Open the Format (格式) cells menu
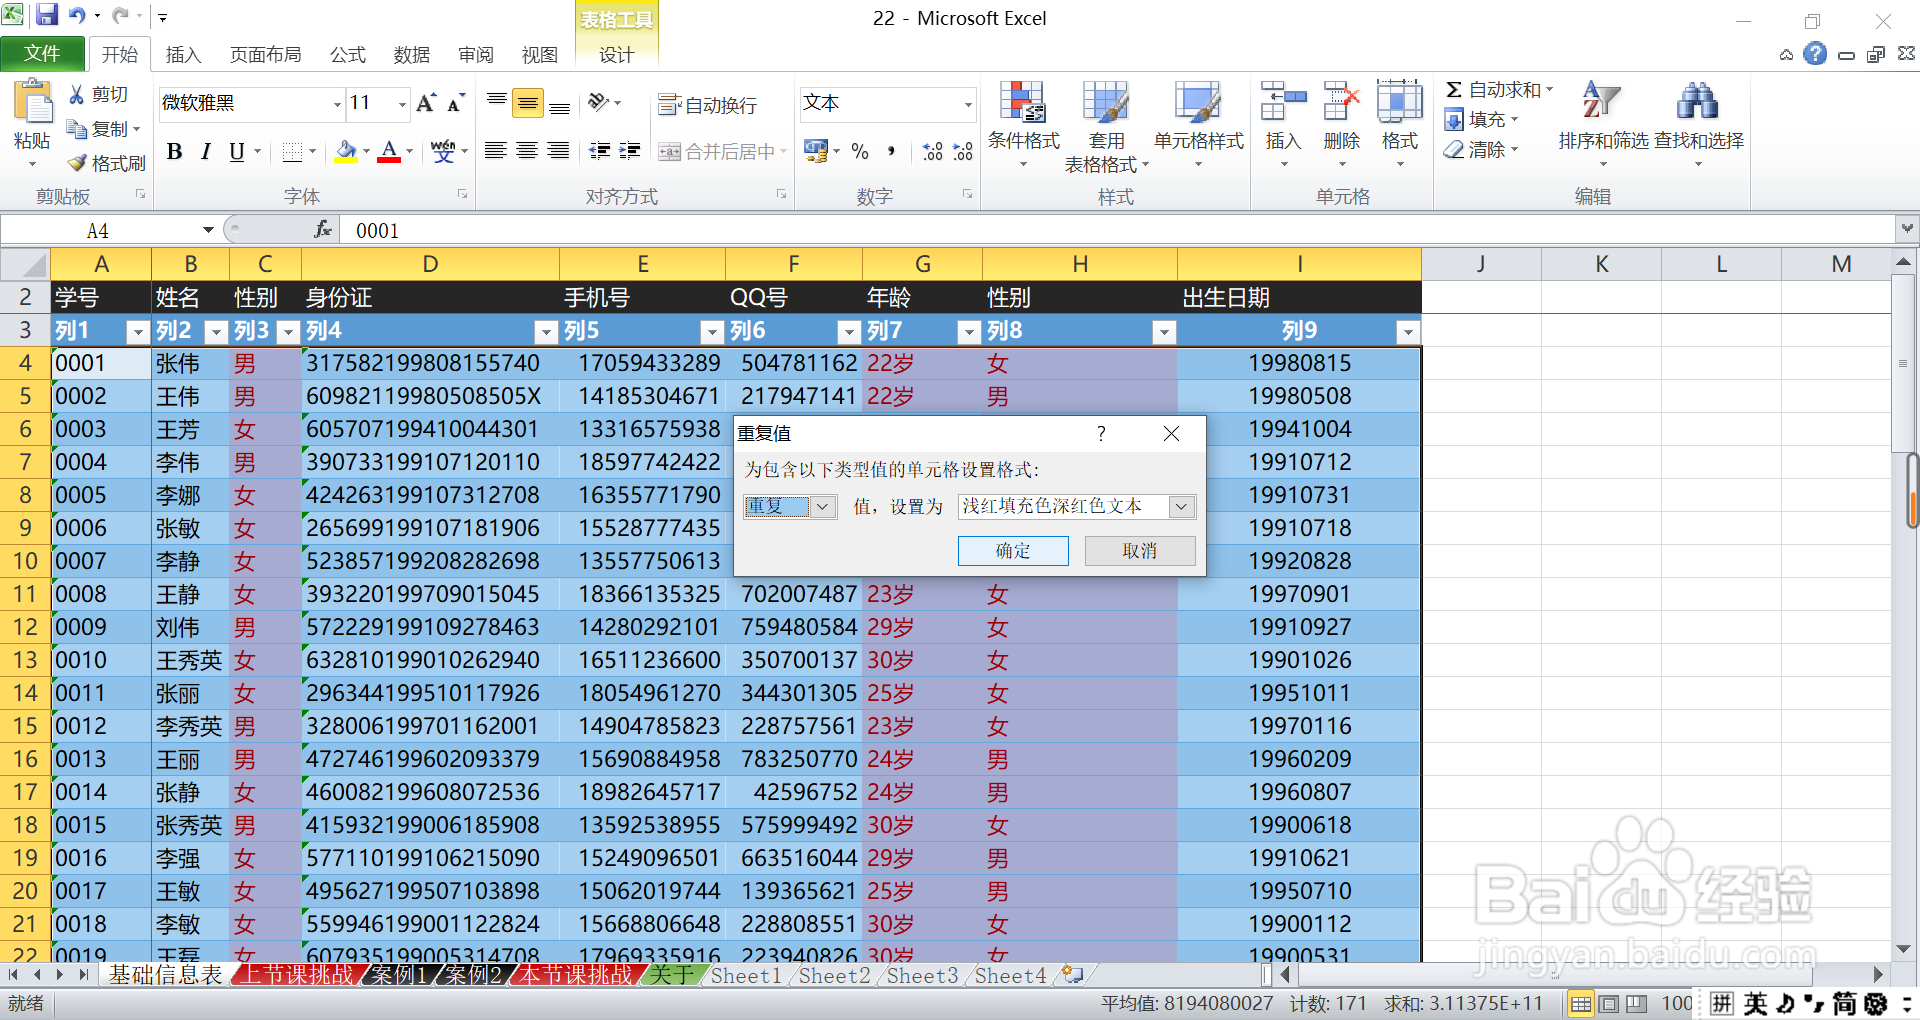This screenshot has height=1020, width=1920. pyautogui.click(x=1399, y=125)
